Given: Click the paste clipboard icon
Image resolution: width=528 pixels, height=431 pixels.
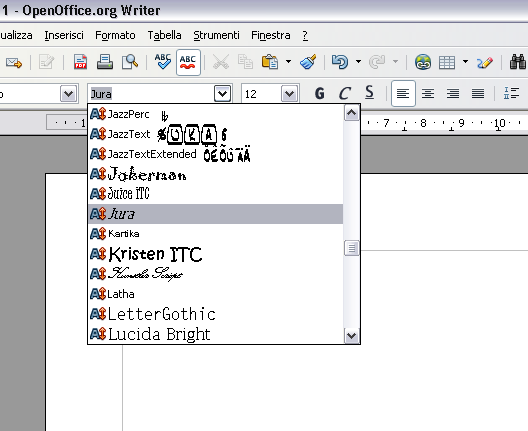Looking at the screenshot, I should point(270,62).
